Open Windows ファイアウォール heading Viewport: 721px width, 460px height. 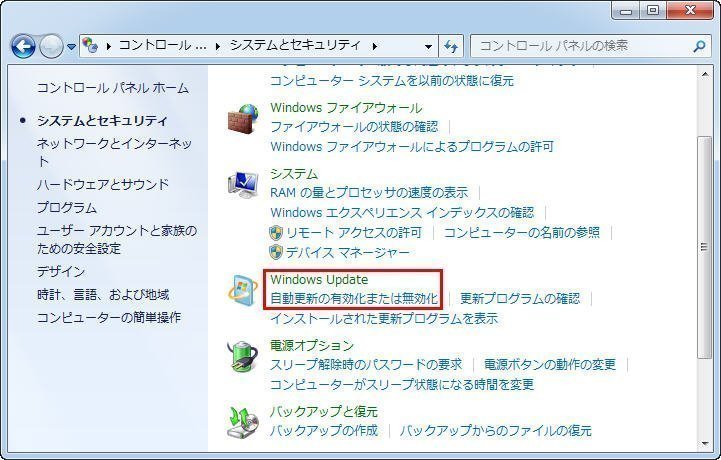346,108
